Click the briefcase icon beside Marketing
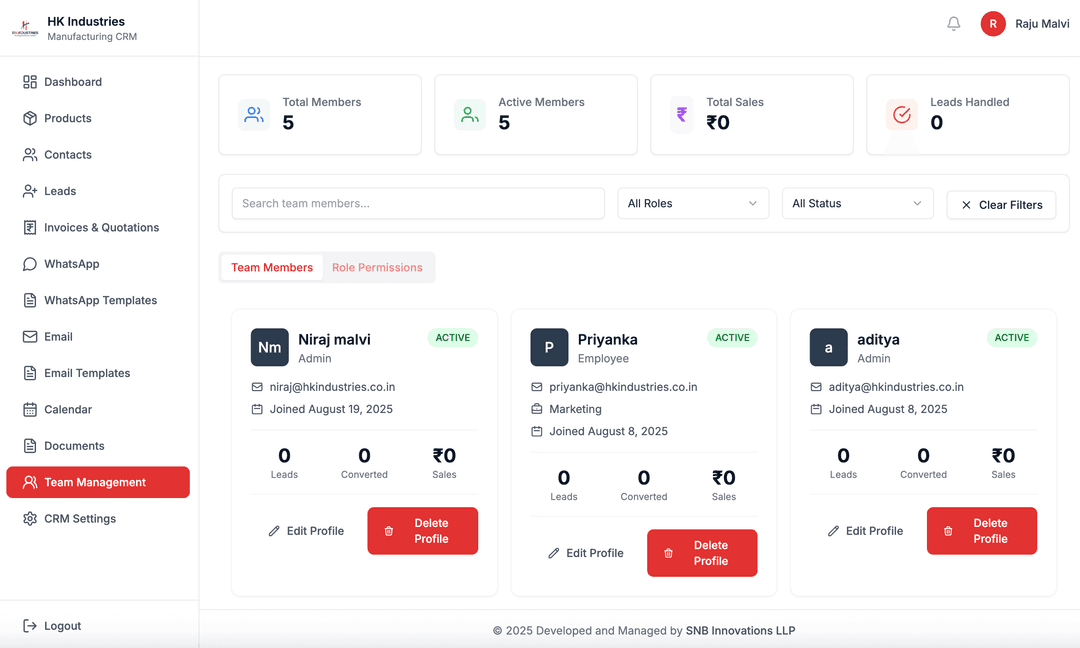This screenshot has height=648, width=1080. click(x=537, y=409)
